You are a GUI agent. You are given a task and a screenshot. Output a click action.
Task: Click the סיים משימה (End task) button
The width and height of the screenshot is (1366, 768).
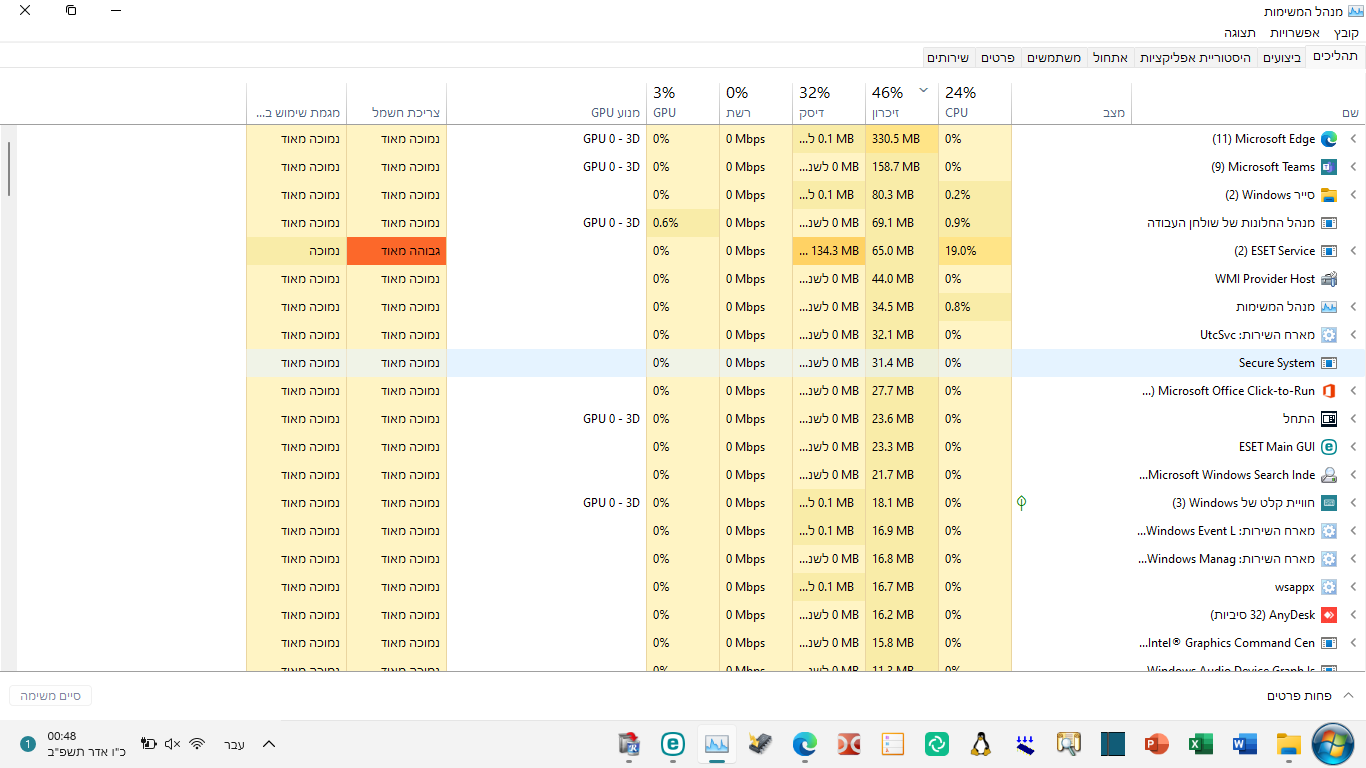[50, 695]
